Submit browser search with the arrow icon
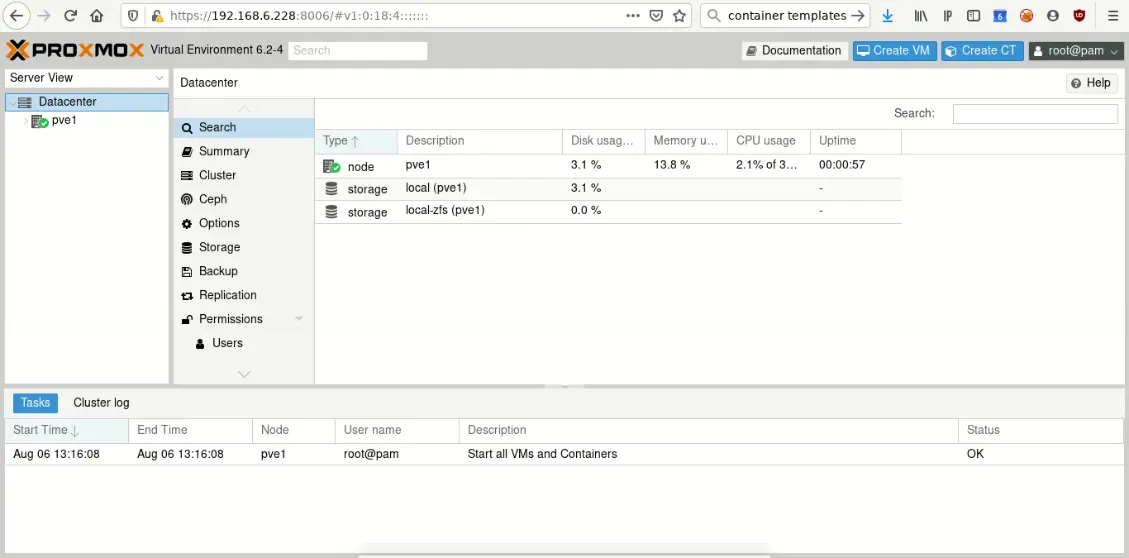 (x=858, y=16)
